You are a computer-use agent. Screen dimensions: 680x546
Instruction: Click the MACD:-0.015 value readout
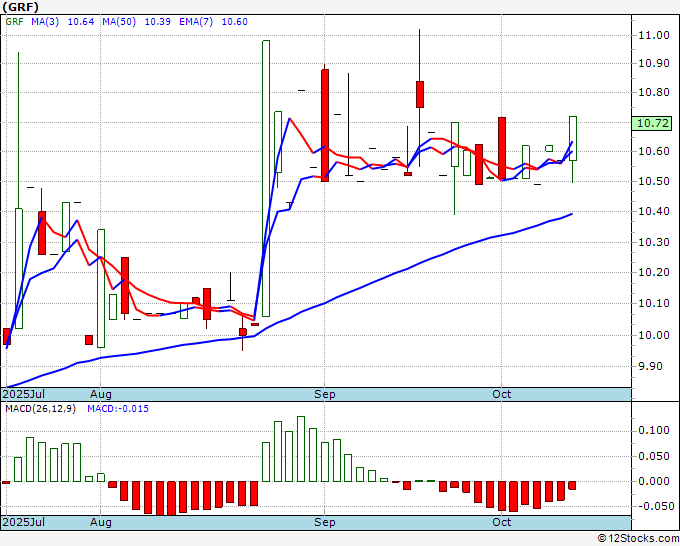(x=118, y=409)
